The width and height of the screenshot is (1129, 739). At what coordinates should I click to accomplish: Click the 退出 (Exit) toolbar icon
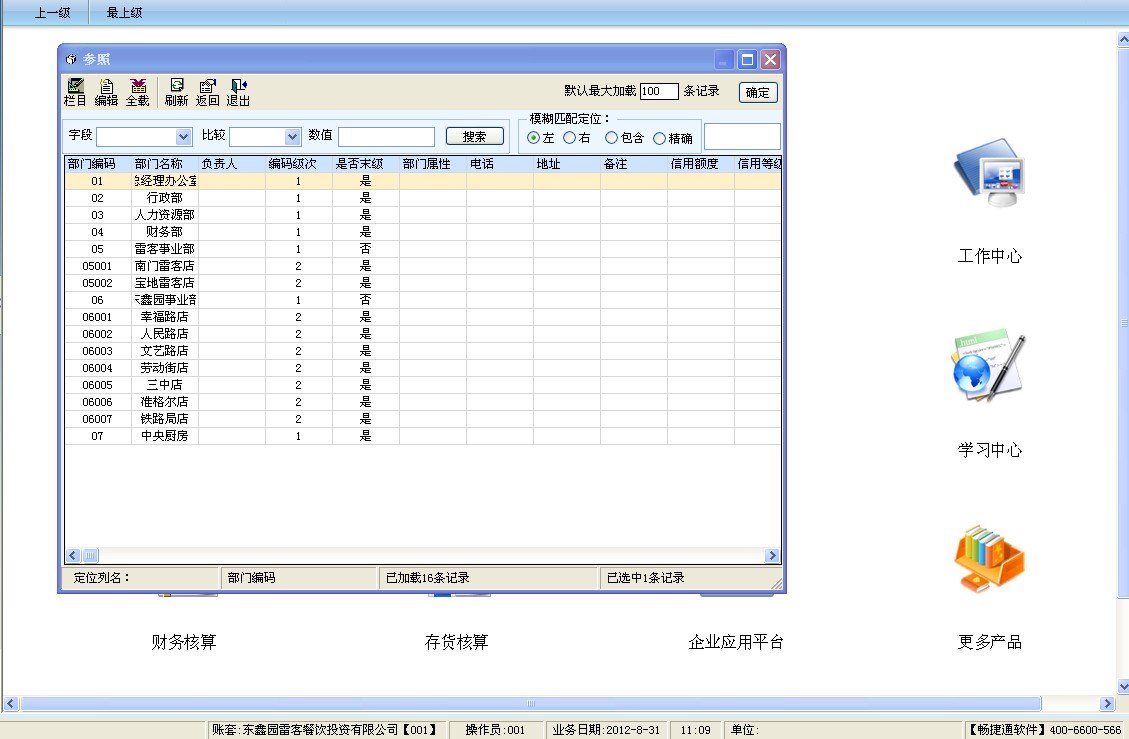(x=239, y=92)
